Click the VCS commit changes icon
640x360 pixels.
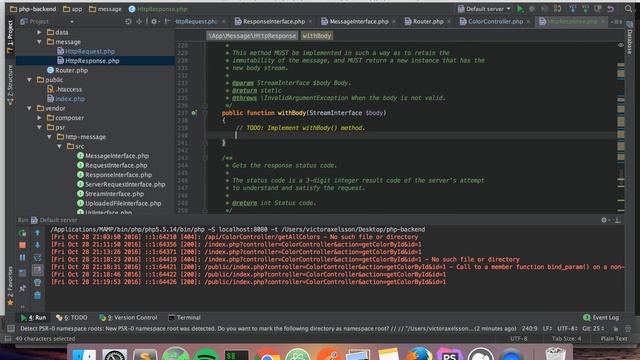tap(585, 9)
